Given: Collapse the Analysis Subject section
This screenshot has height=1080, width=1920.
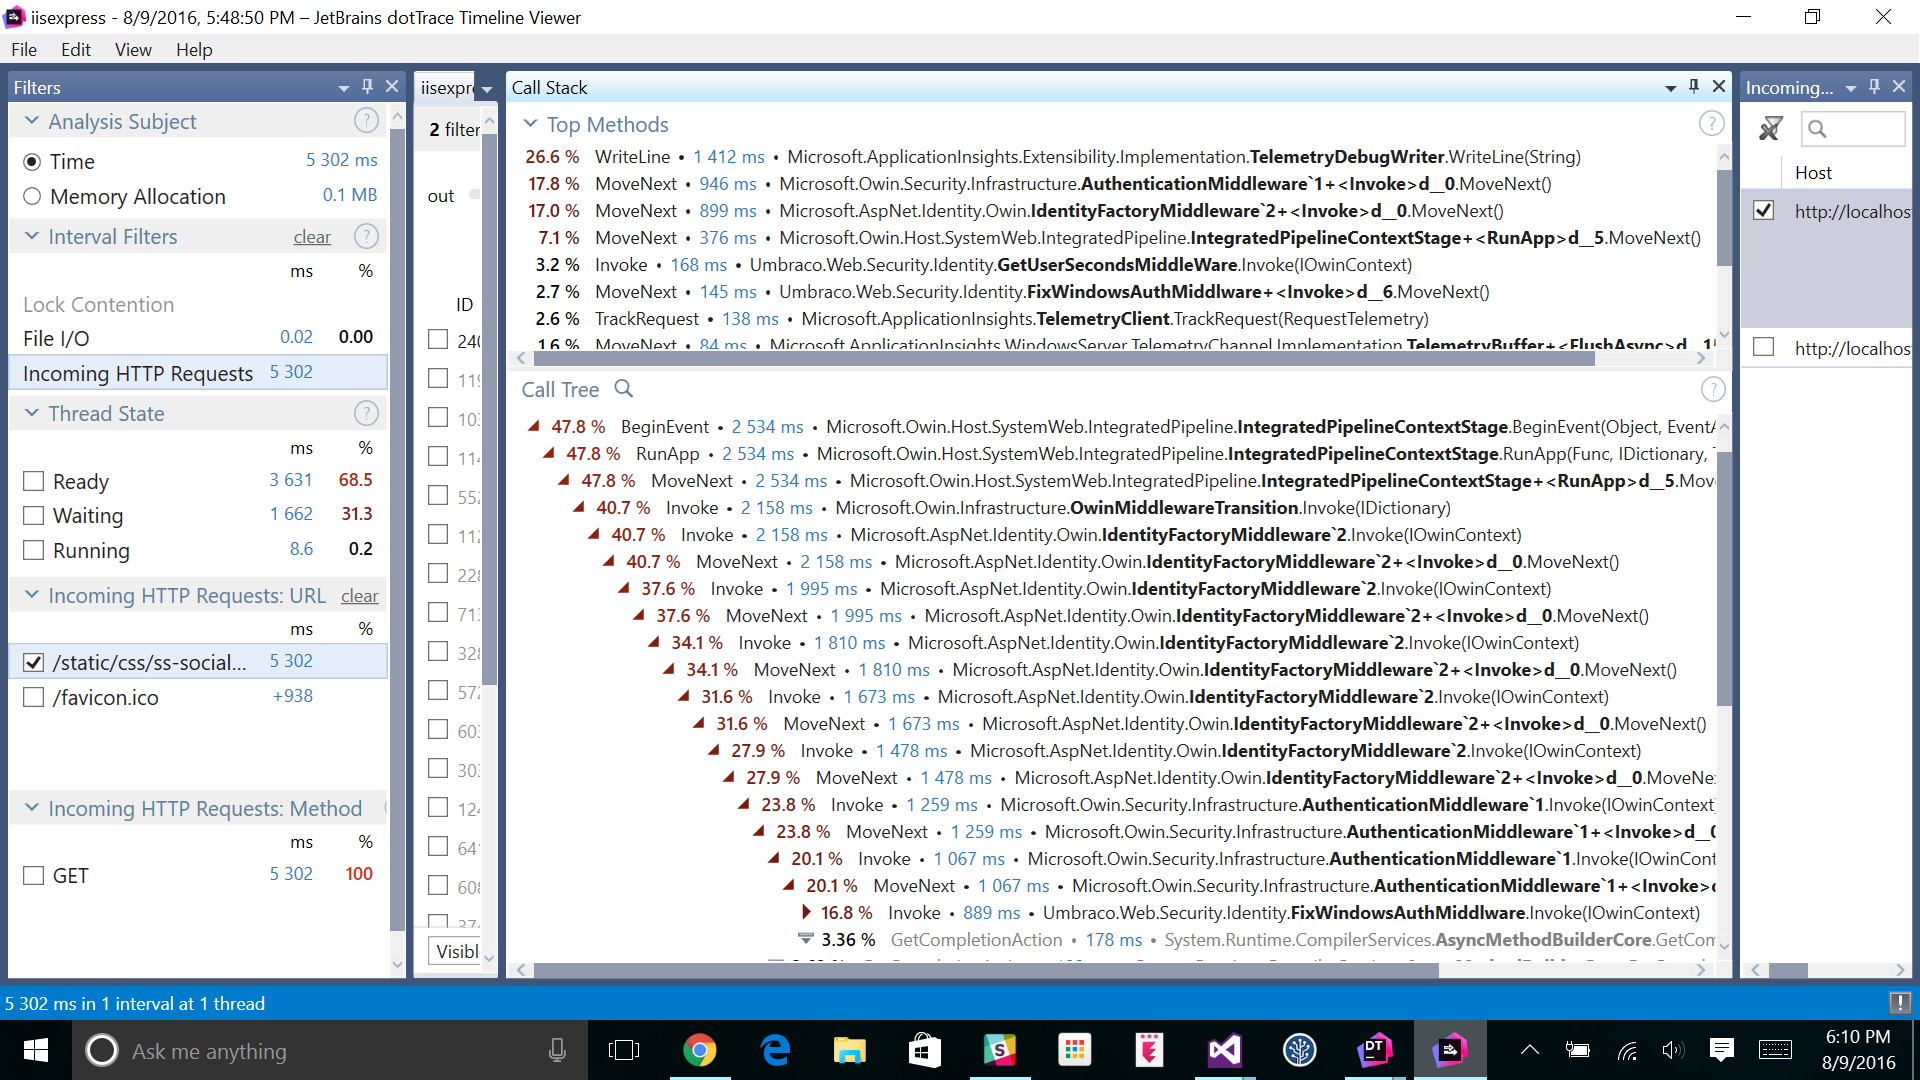Looking at the screenshot, I should click(x=32, y=121).
